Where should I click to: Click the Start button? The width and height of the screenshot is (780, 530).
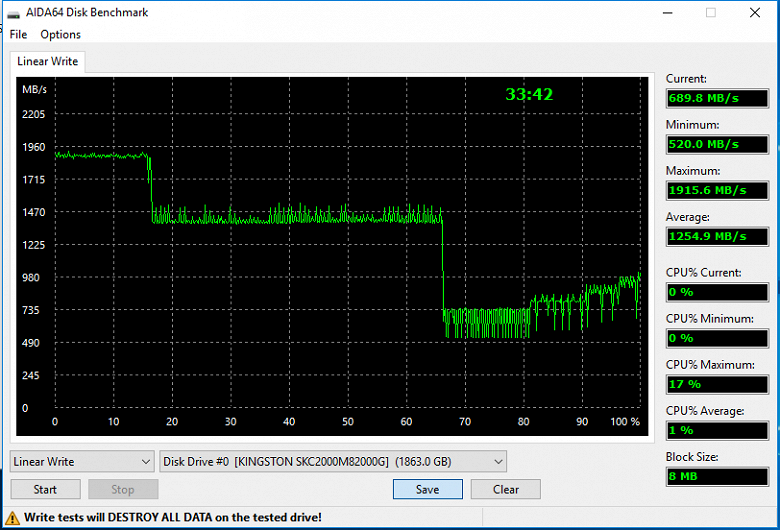point(45,490)
